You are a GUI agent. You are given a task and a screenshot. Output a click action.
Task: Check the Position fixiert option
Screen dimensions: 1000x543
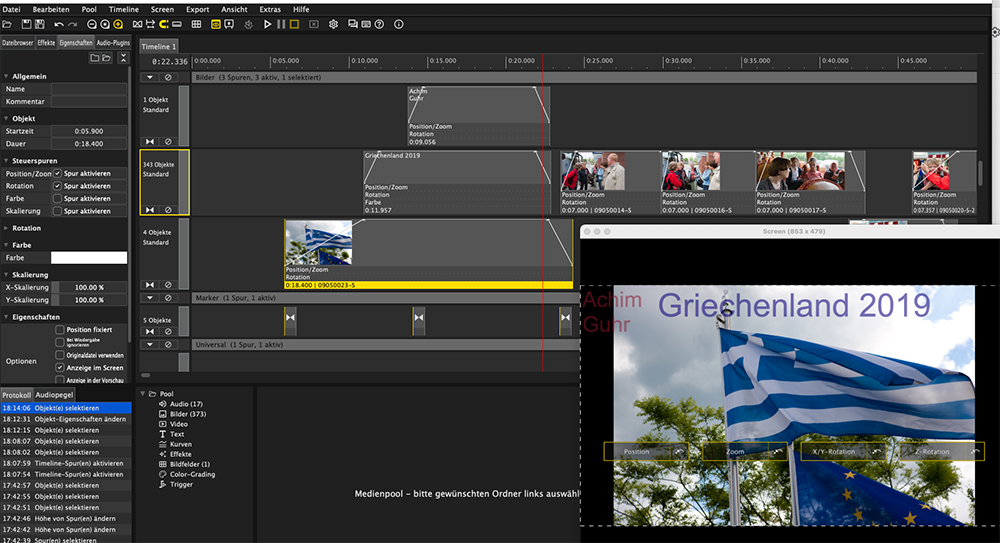point(60,330)
